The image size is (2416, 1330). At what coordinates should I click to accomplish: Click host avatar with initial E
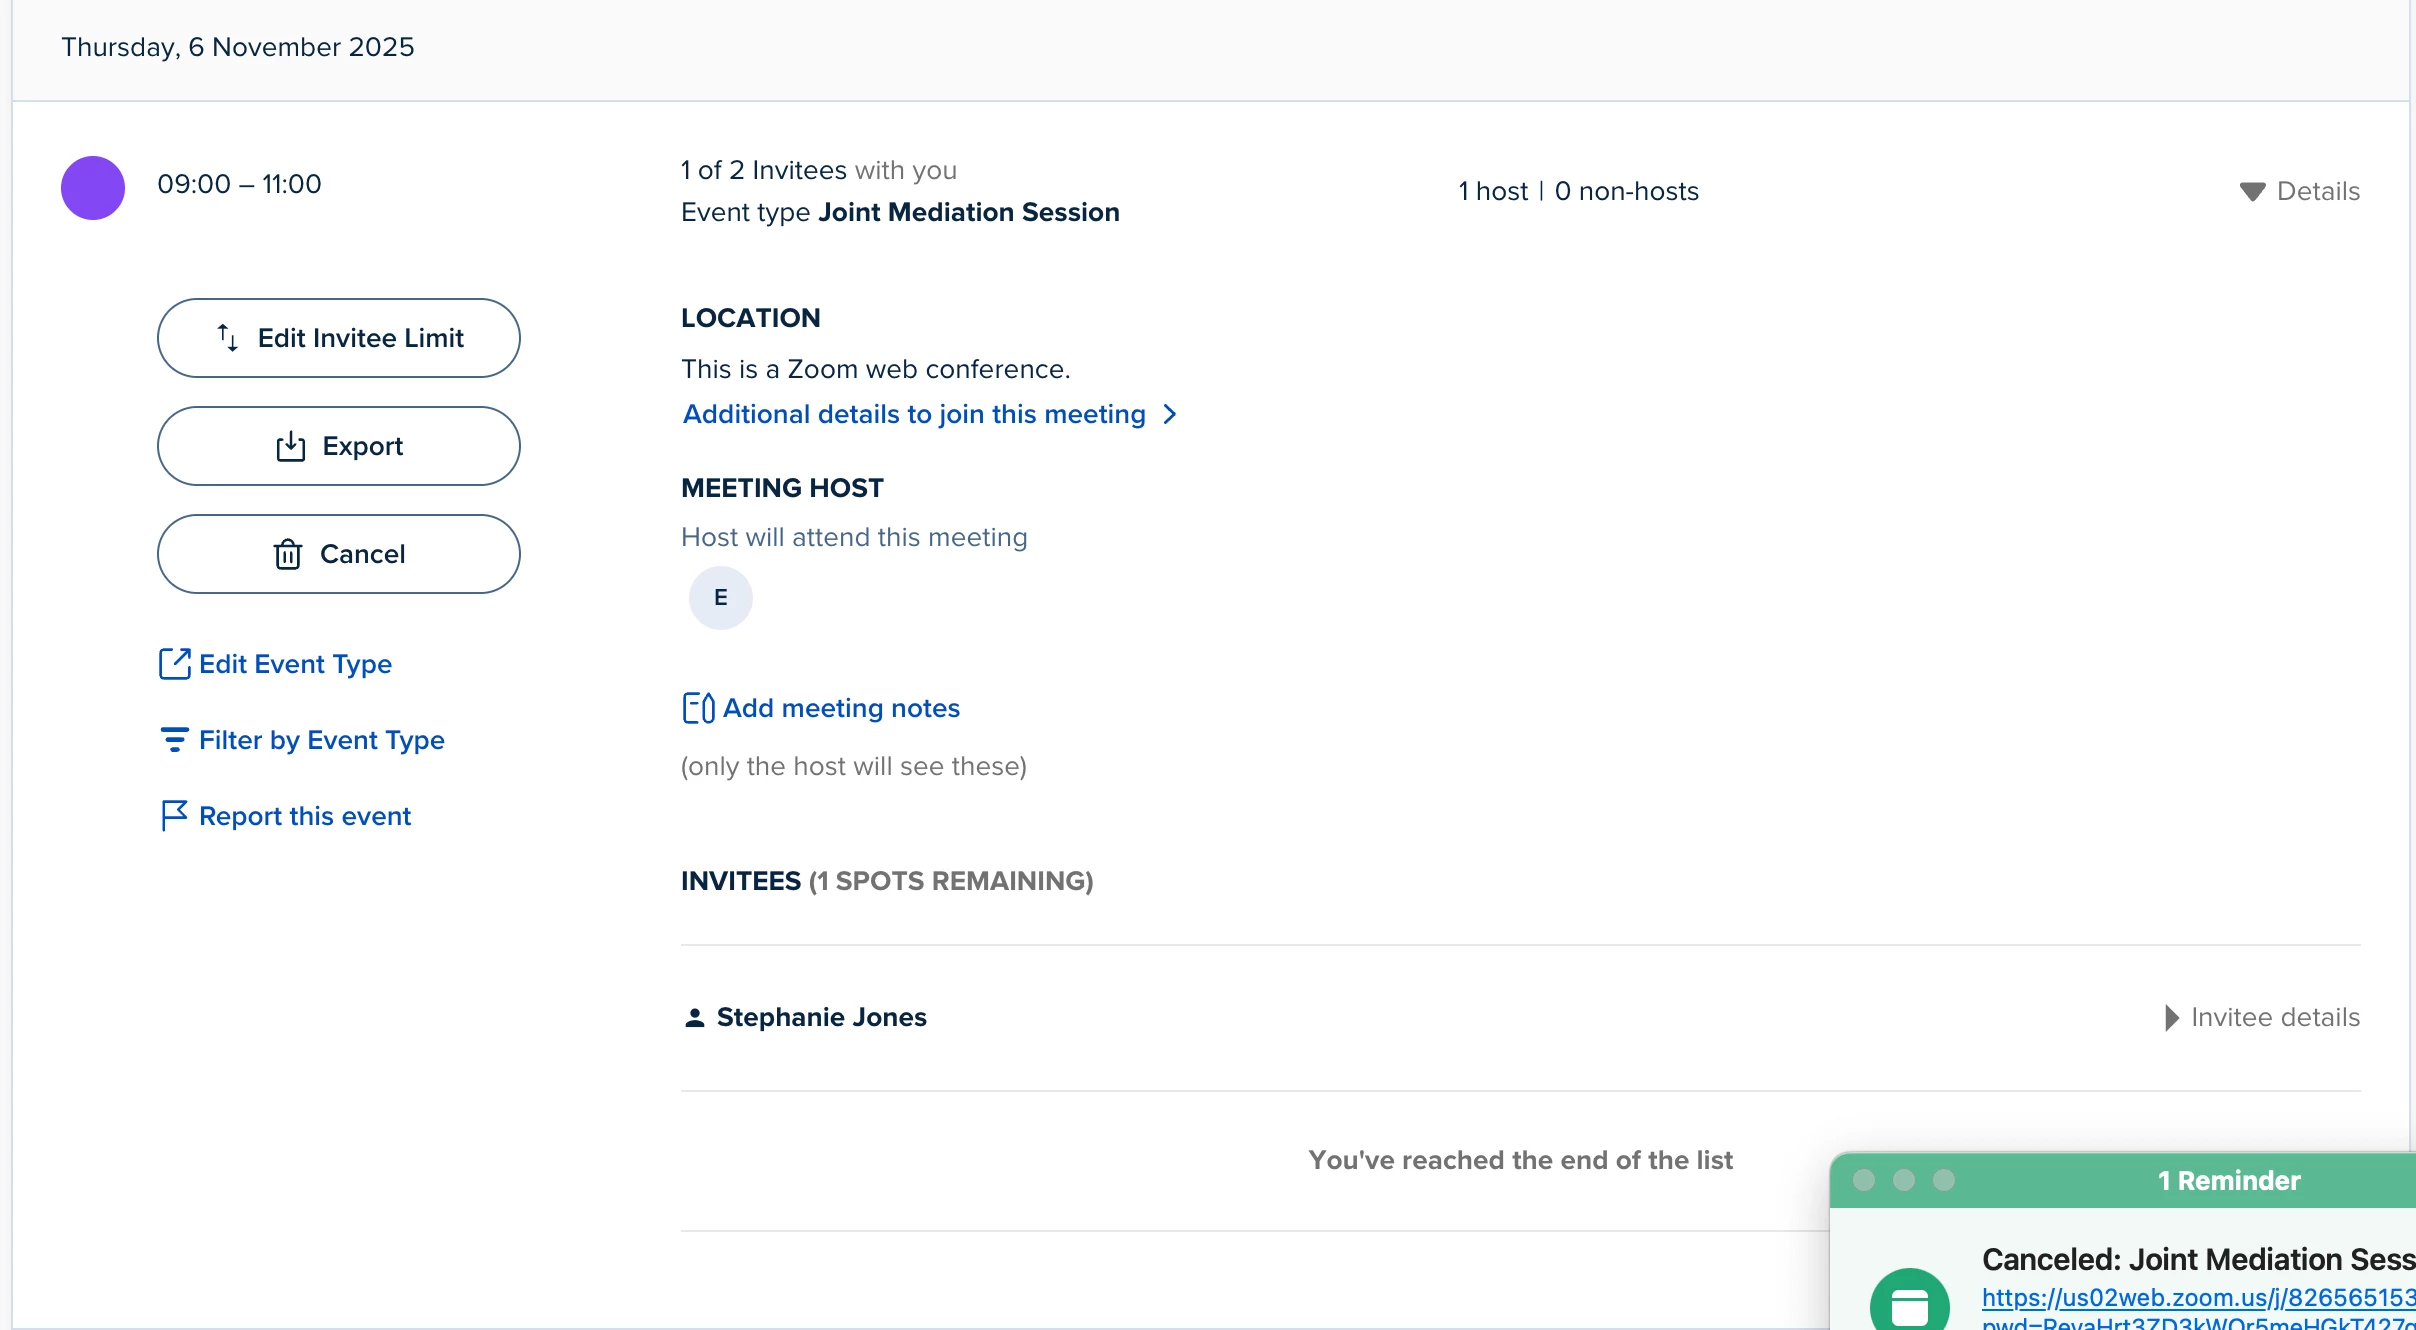(720, 598)
